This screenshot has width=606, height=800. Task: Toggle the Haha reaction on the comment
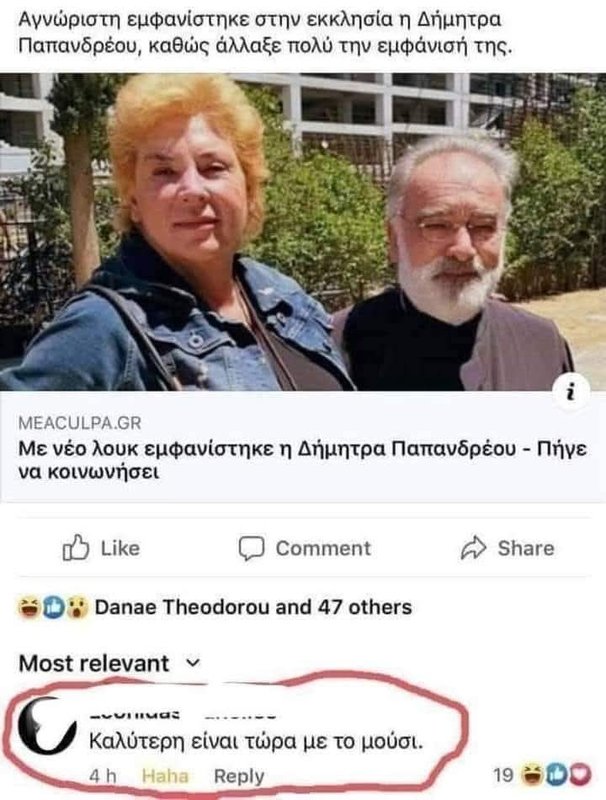click(165, 776)
